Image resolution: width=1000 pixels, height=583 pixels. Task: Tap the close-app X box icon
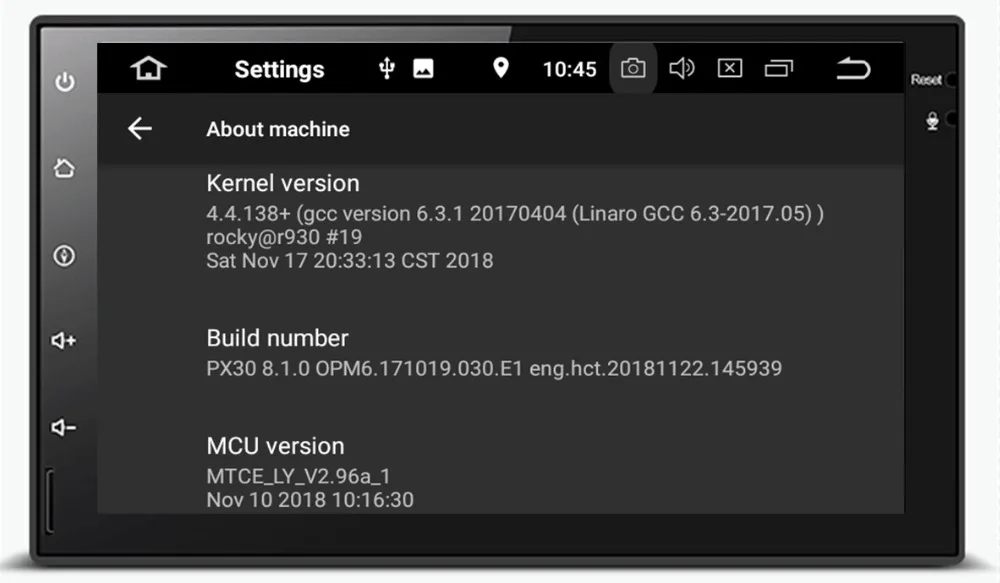730,68
